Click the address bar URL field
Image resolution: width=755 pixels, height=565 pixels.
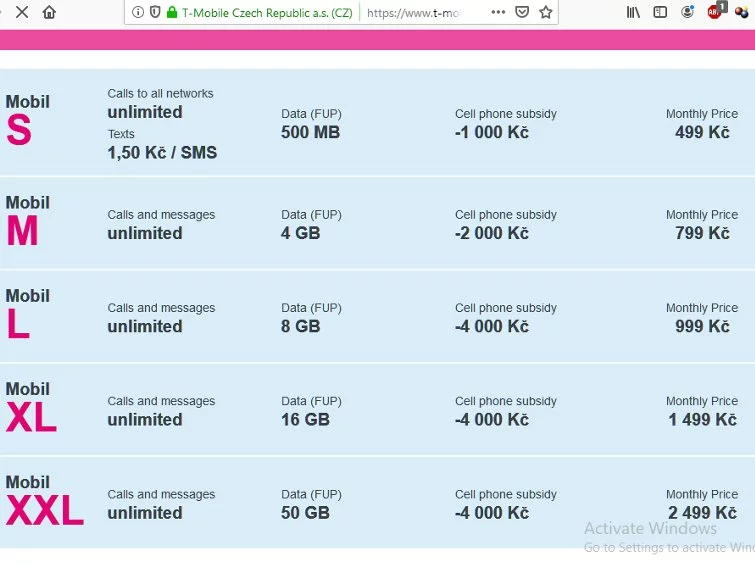coord(420,13)
